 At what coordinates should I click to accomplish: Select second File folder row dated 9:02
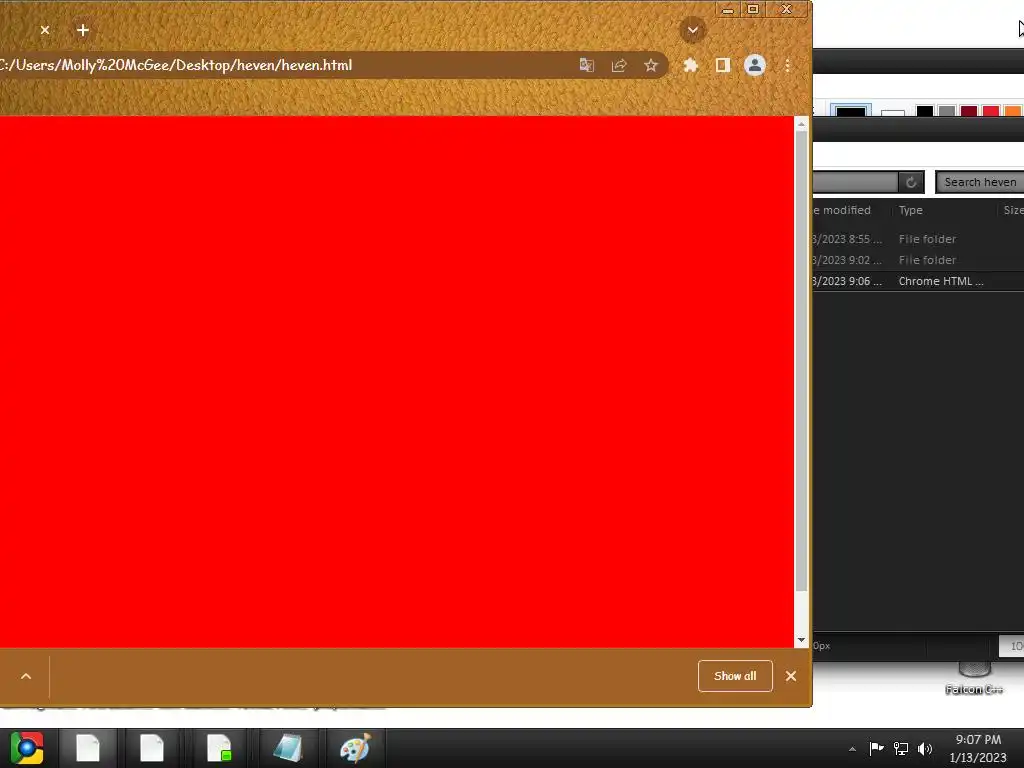(x=918, y=260)
